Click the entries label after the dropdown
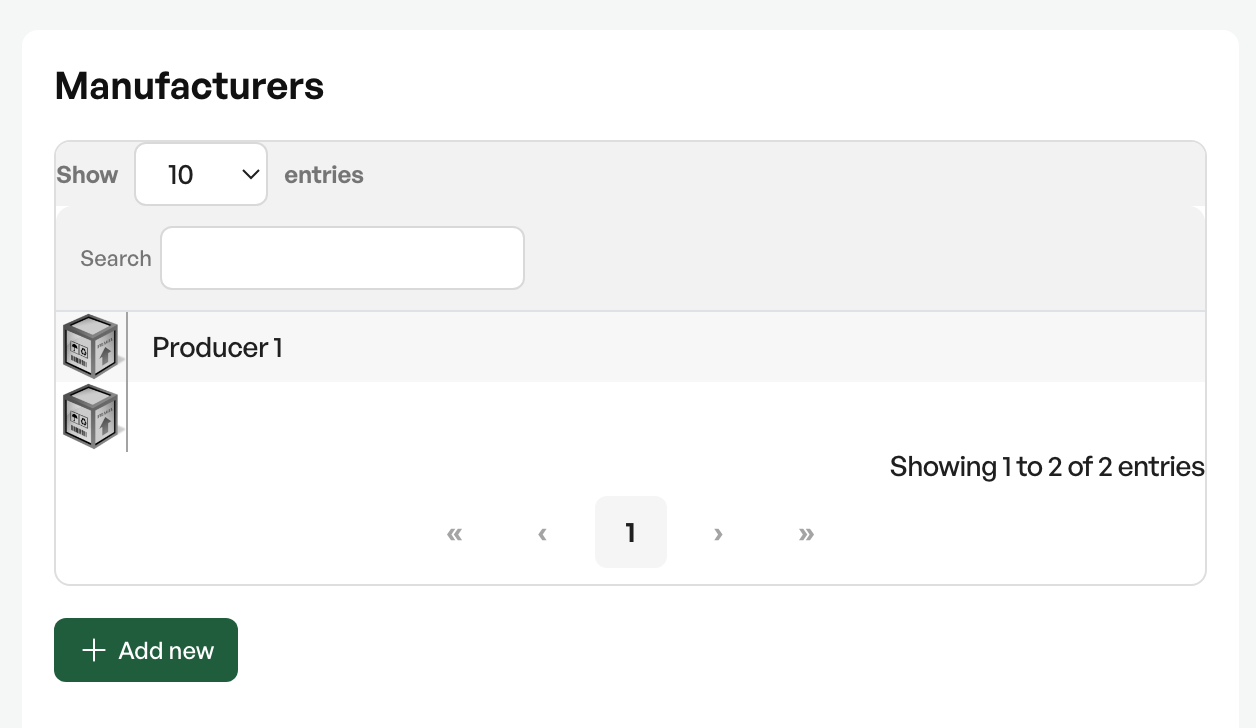The height and width of the screenshot is (728, 1256). tap(324, 175)
